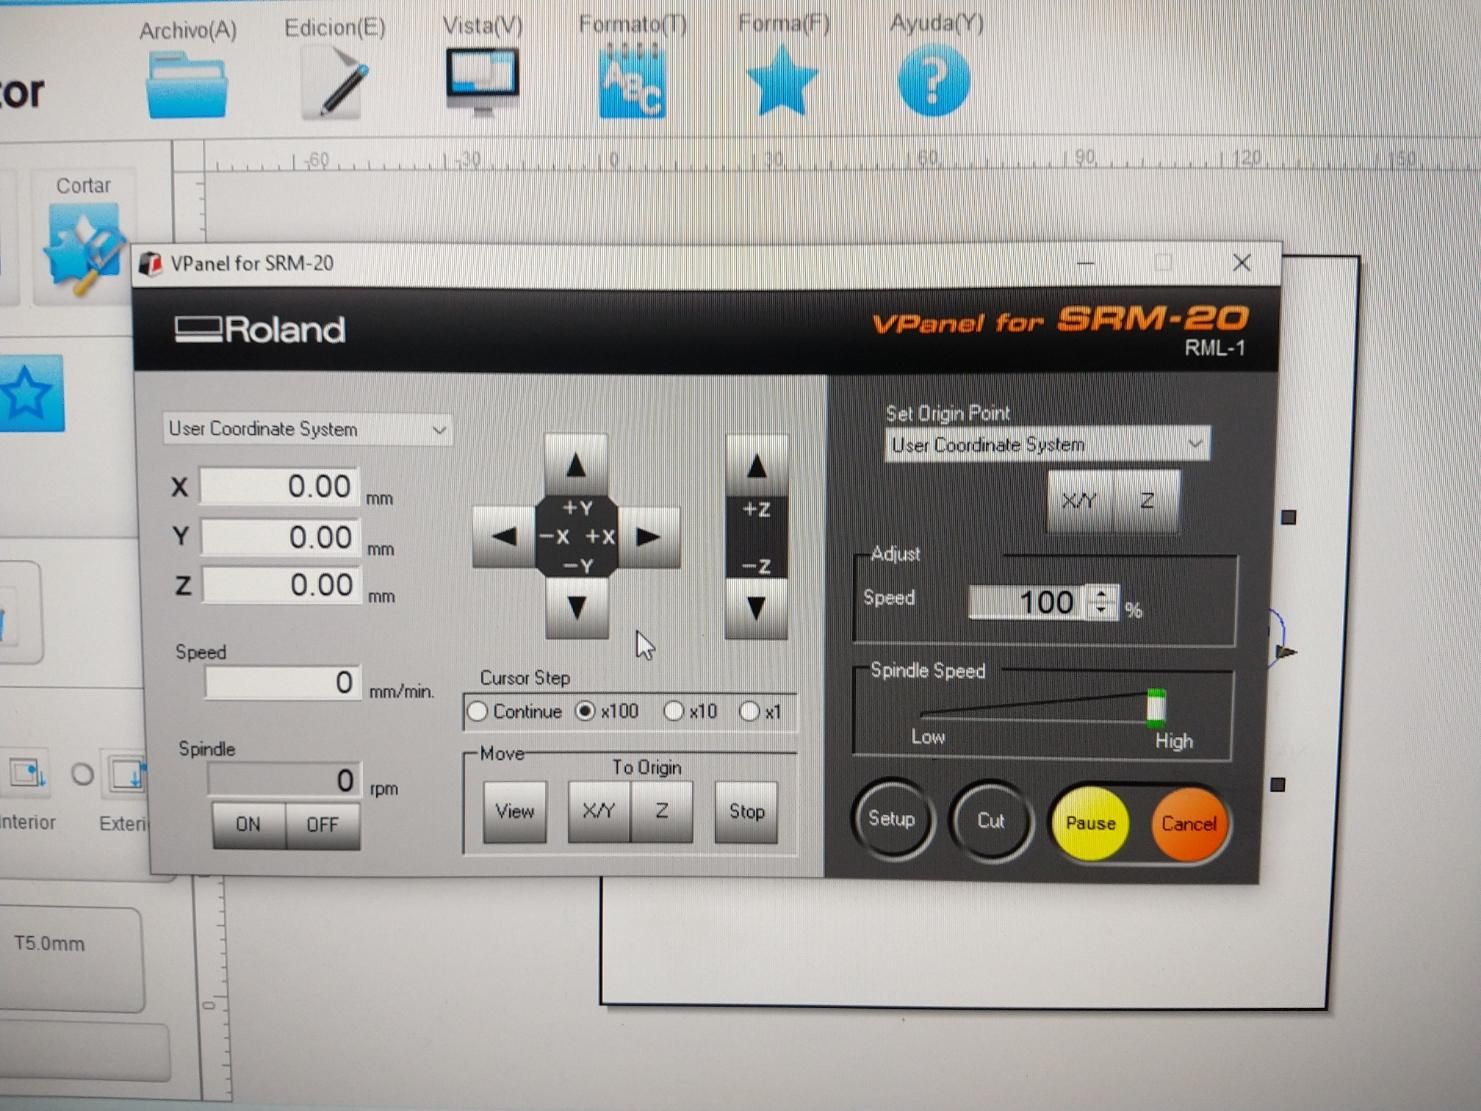The width and height of the screenshot is (1481, 1111).
Task: Open the Formato(T) ABC icon
Action: pyautogui.click(x=632, y=82)
